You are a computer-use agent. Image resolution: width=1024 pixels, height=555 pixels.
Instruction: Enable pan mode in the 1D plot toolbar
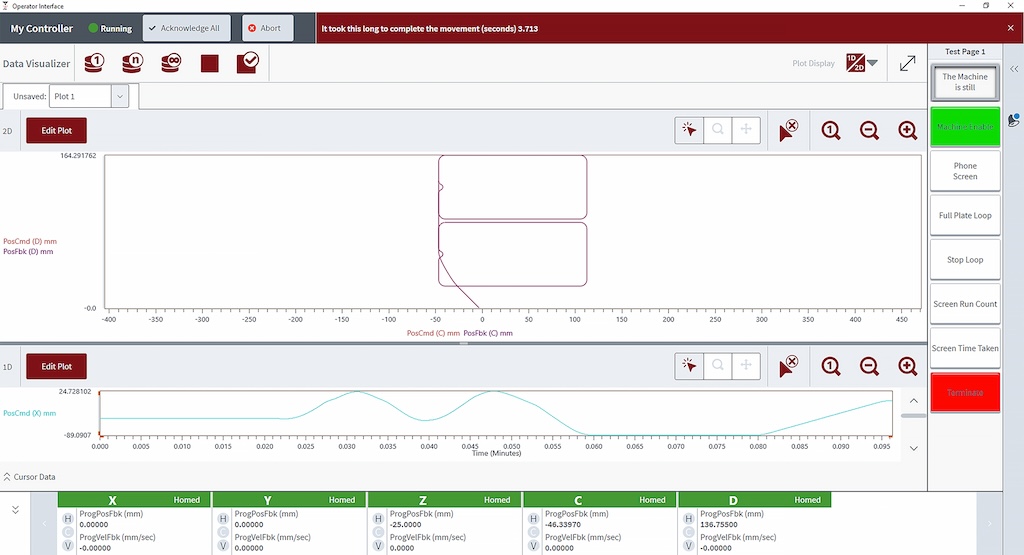(745, 366)
